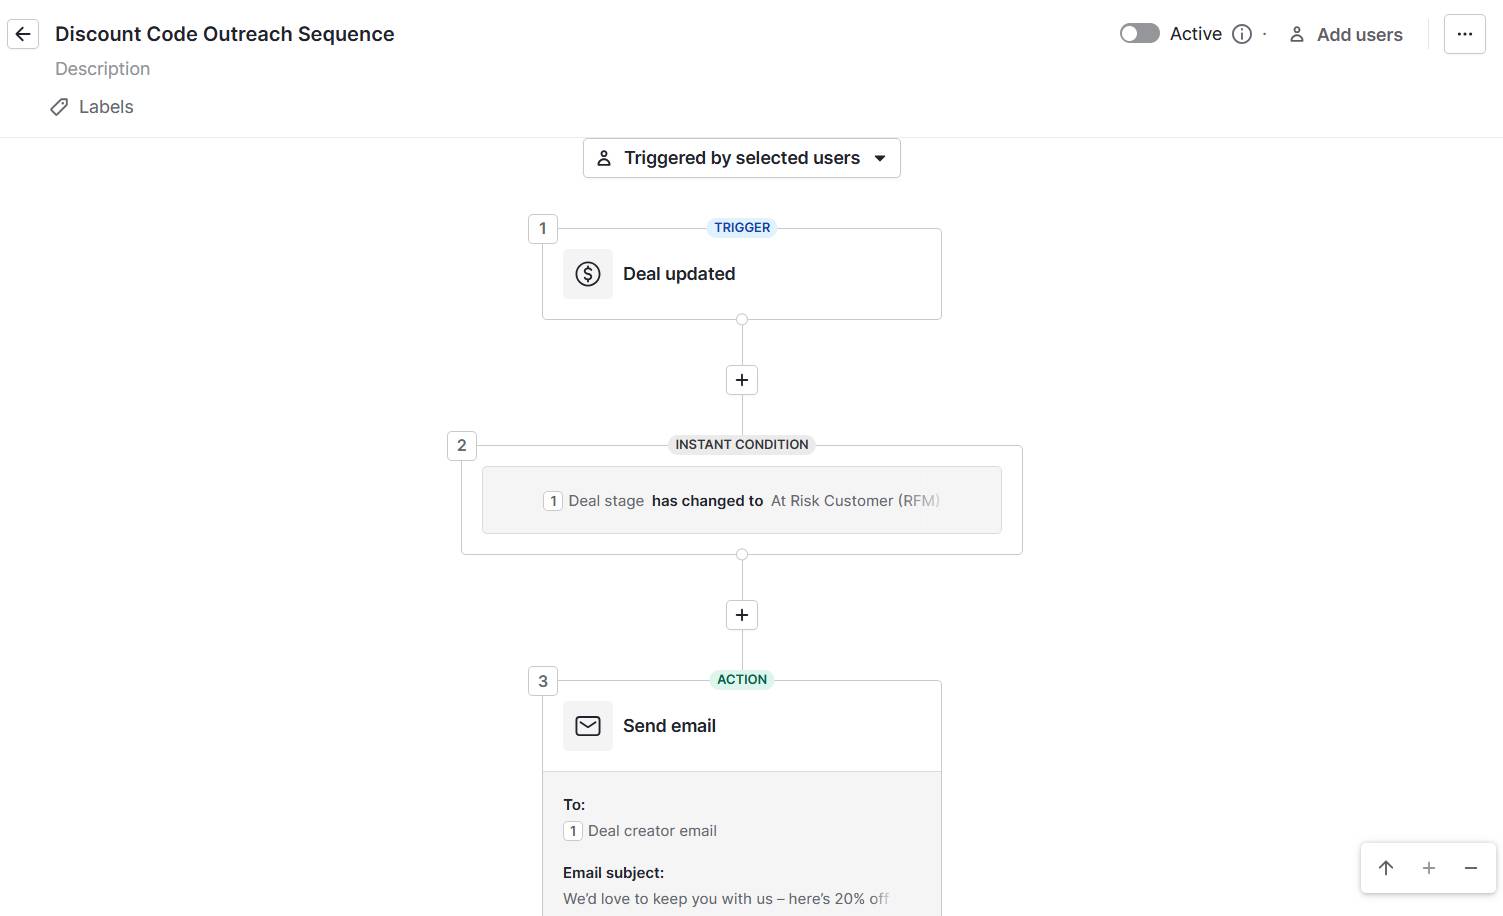
Task: Click the info icon beside Active
Action: coord(1242,34)
